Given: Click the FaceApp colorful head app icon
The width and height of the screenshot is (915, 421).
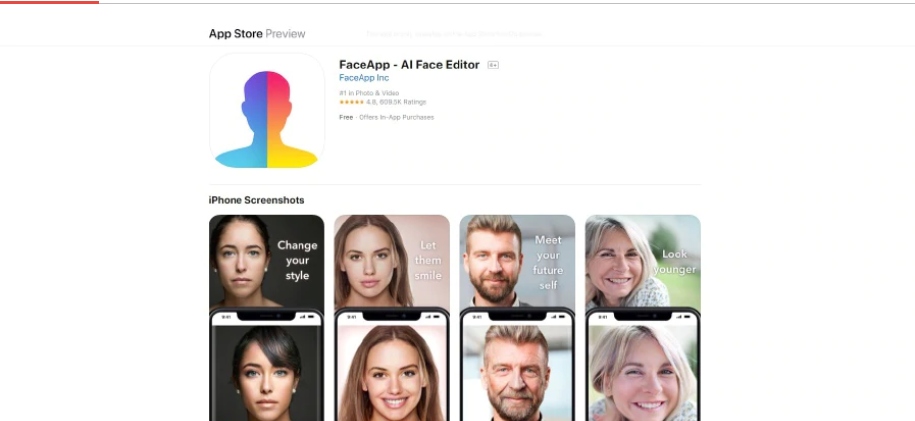Looking at the screenshot, I should click(267, 111).
